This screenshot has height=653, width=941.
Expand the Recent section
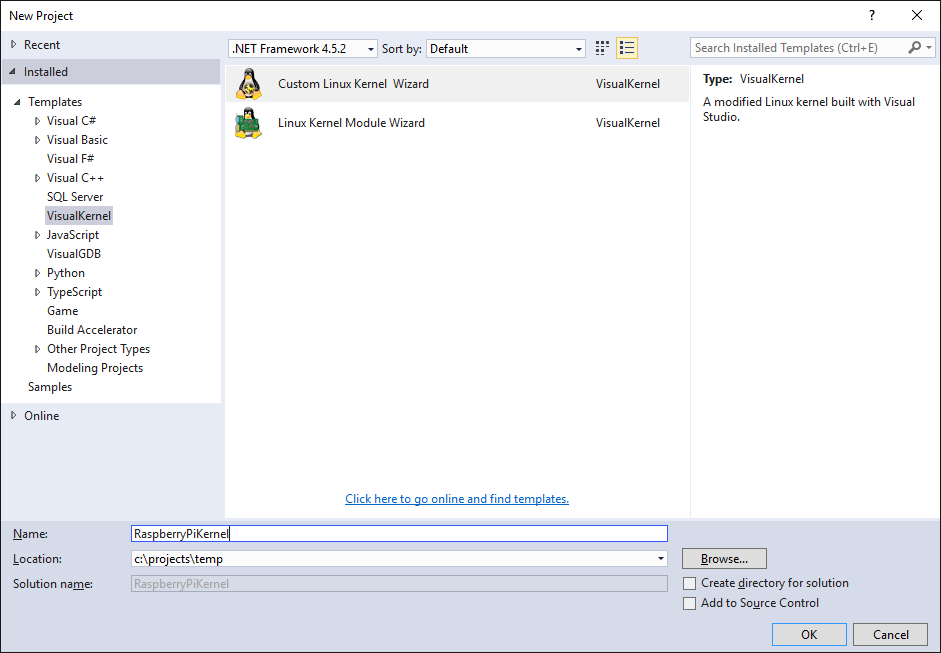point(13,44)
